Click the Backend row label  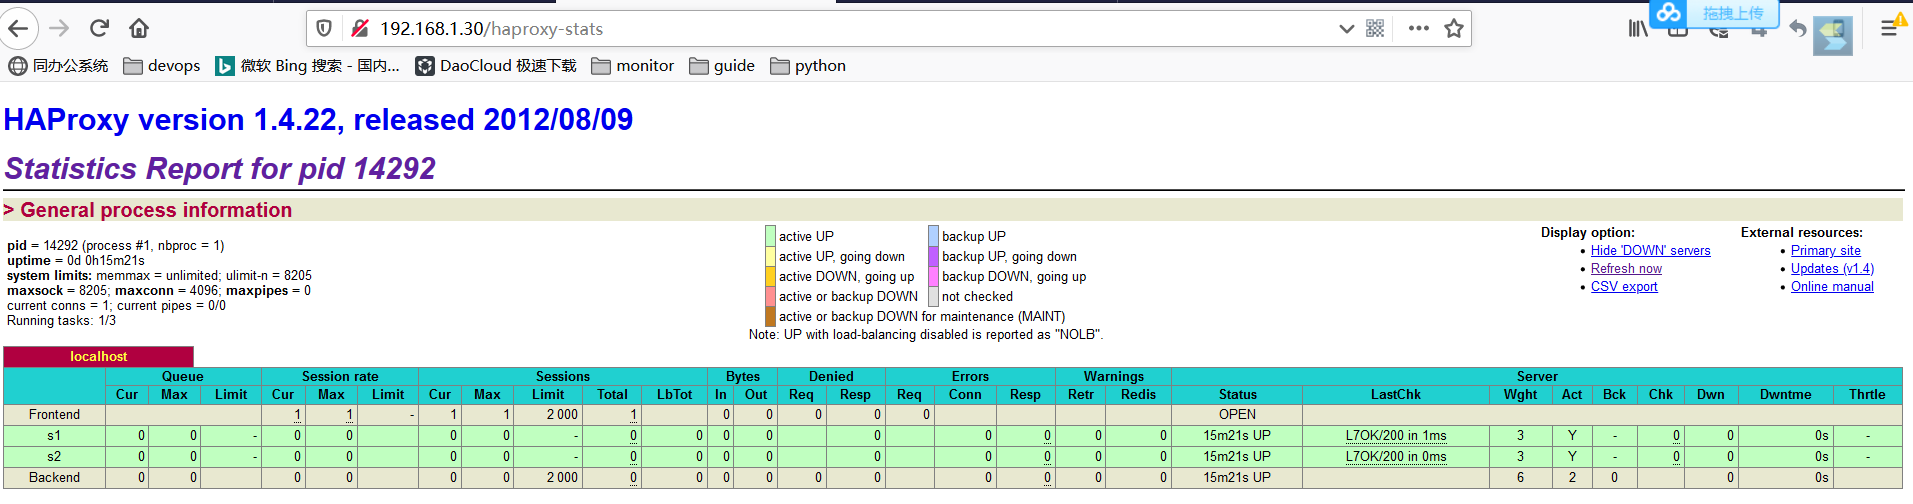coord(54,478)
